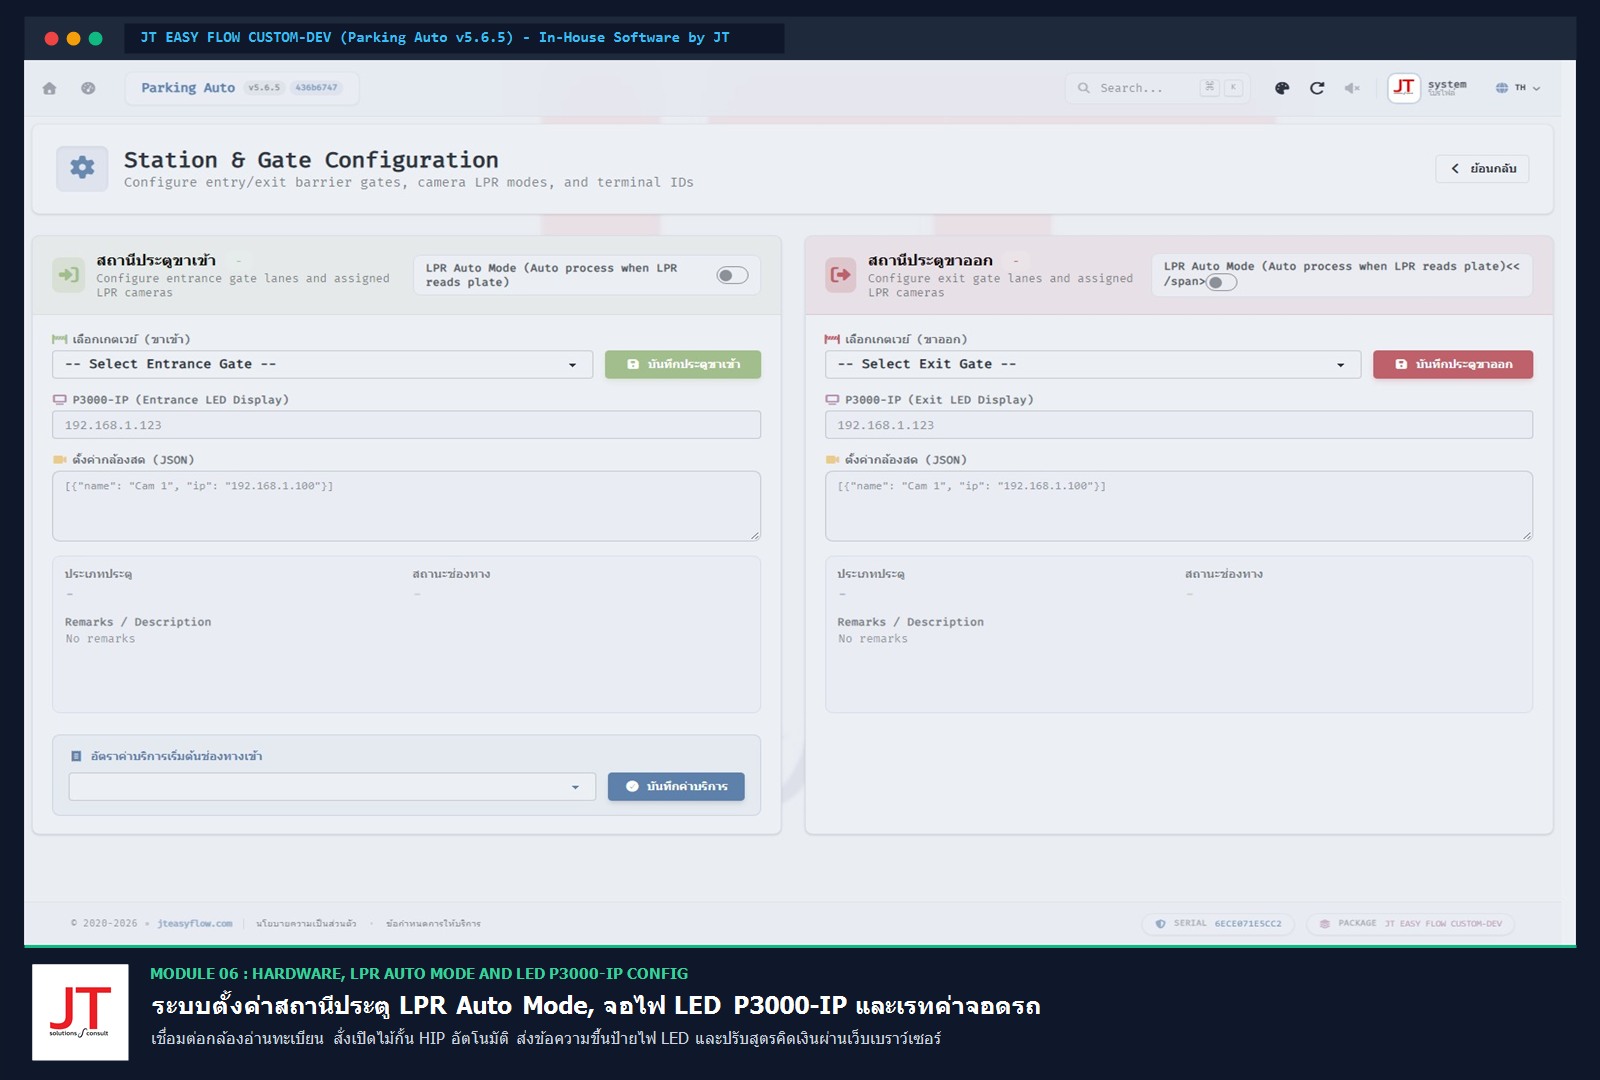Expand the entrance service rate dropdown
The width and height of the screenshot is (1600, 1080).
tap(332, 787)
